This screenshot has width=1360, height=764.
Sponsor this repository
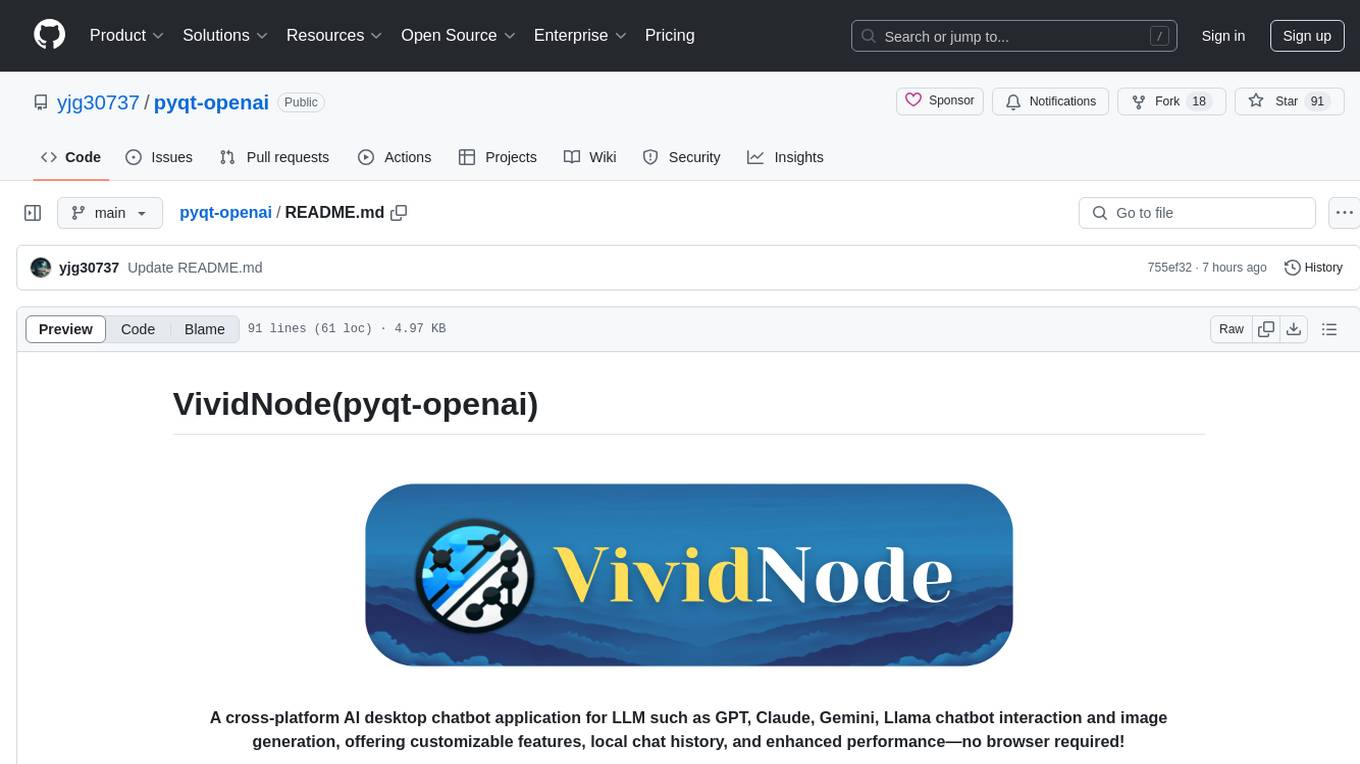pos(940,101)
